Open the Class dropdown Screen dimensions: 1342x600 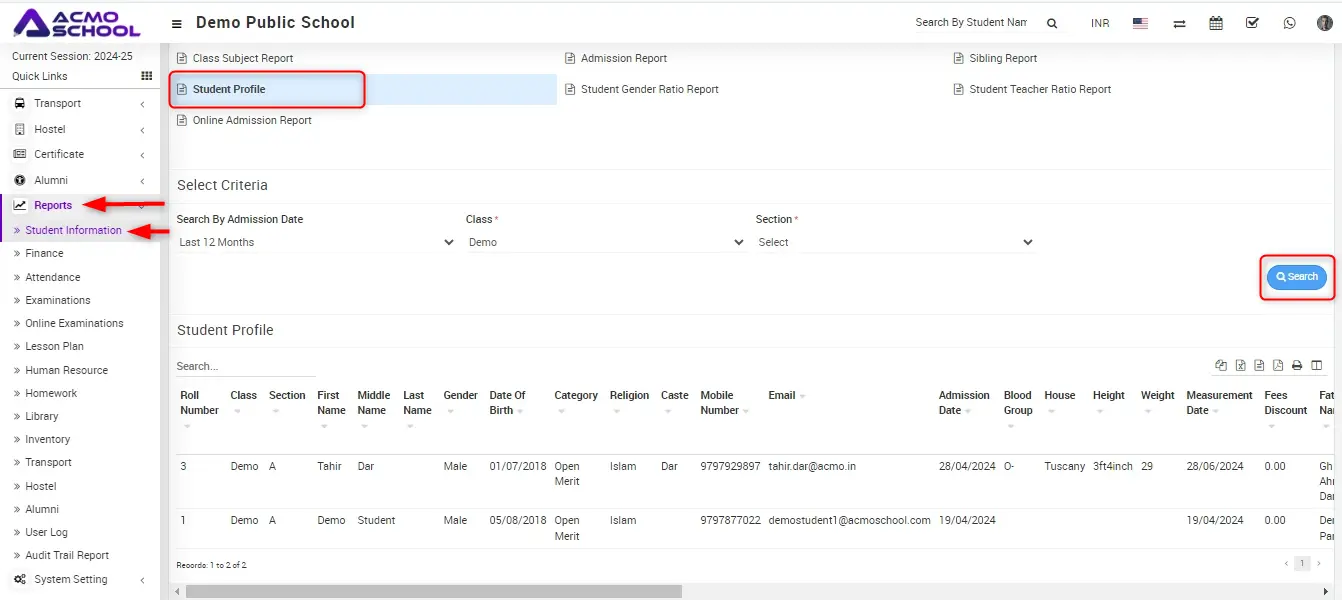[x=606, y=242]
